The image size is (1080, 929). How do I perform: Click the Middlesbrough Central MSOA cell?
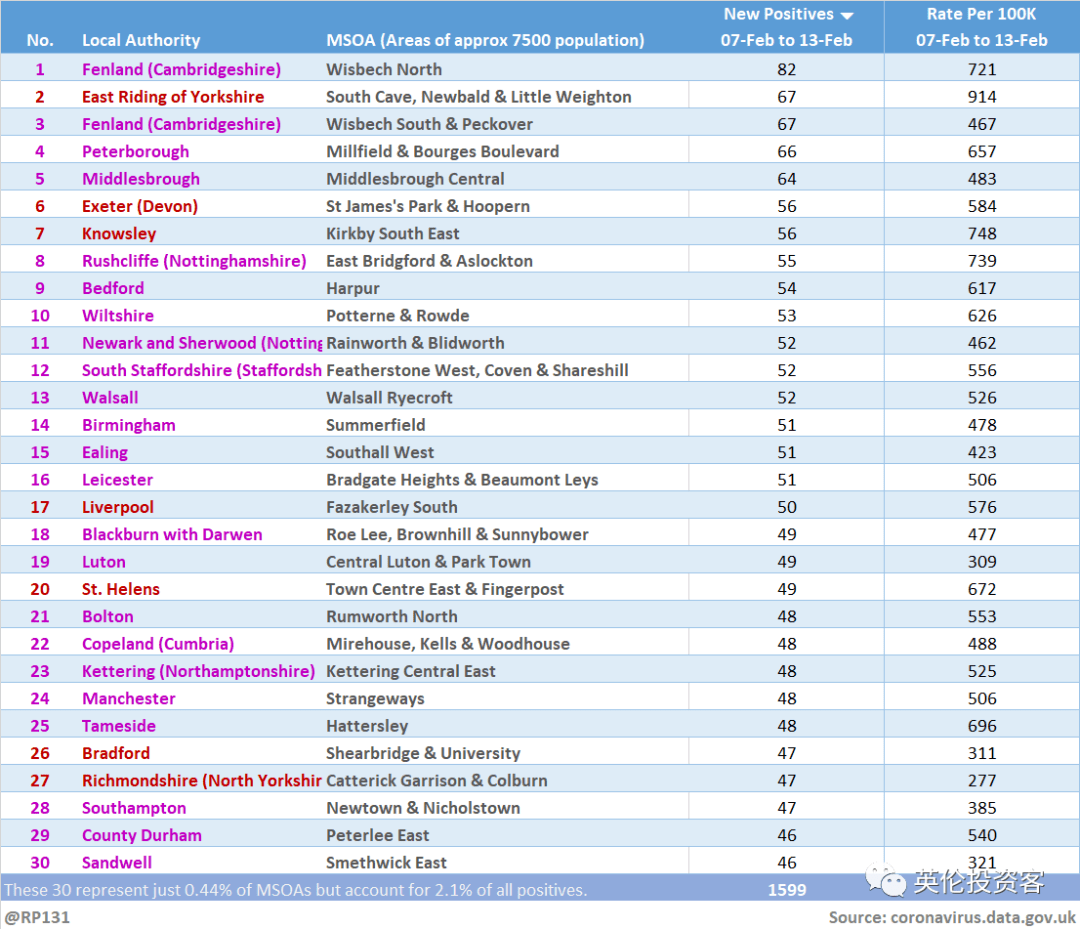(x=415, y=179)
